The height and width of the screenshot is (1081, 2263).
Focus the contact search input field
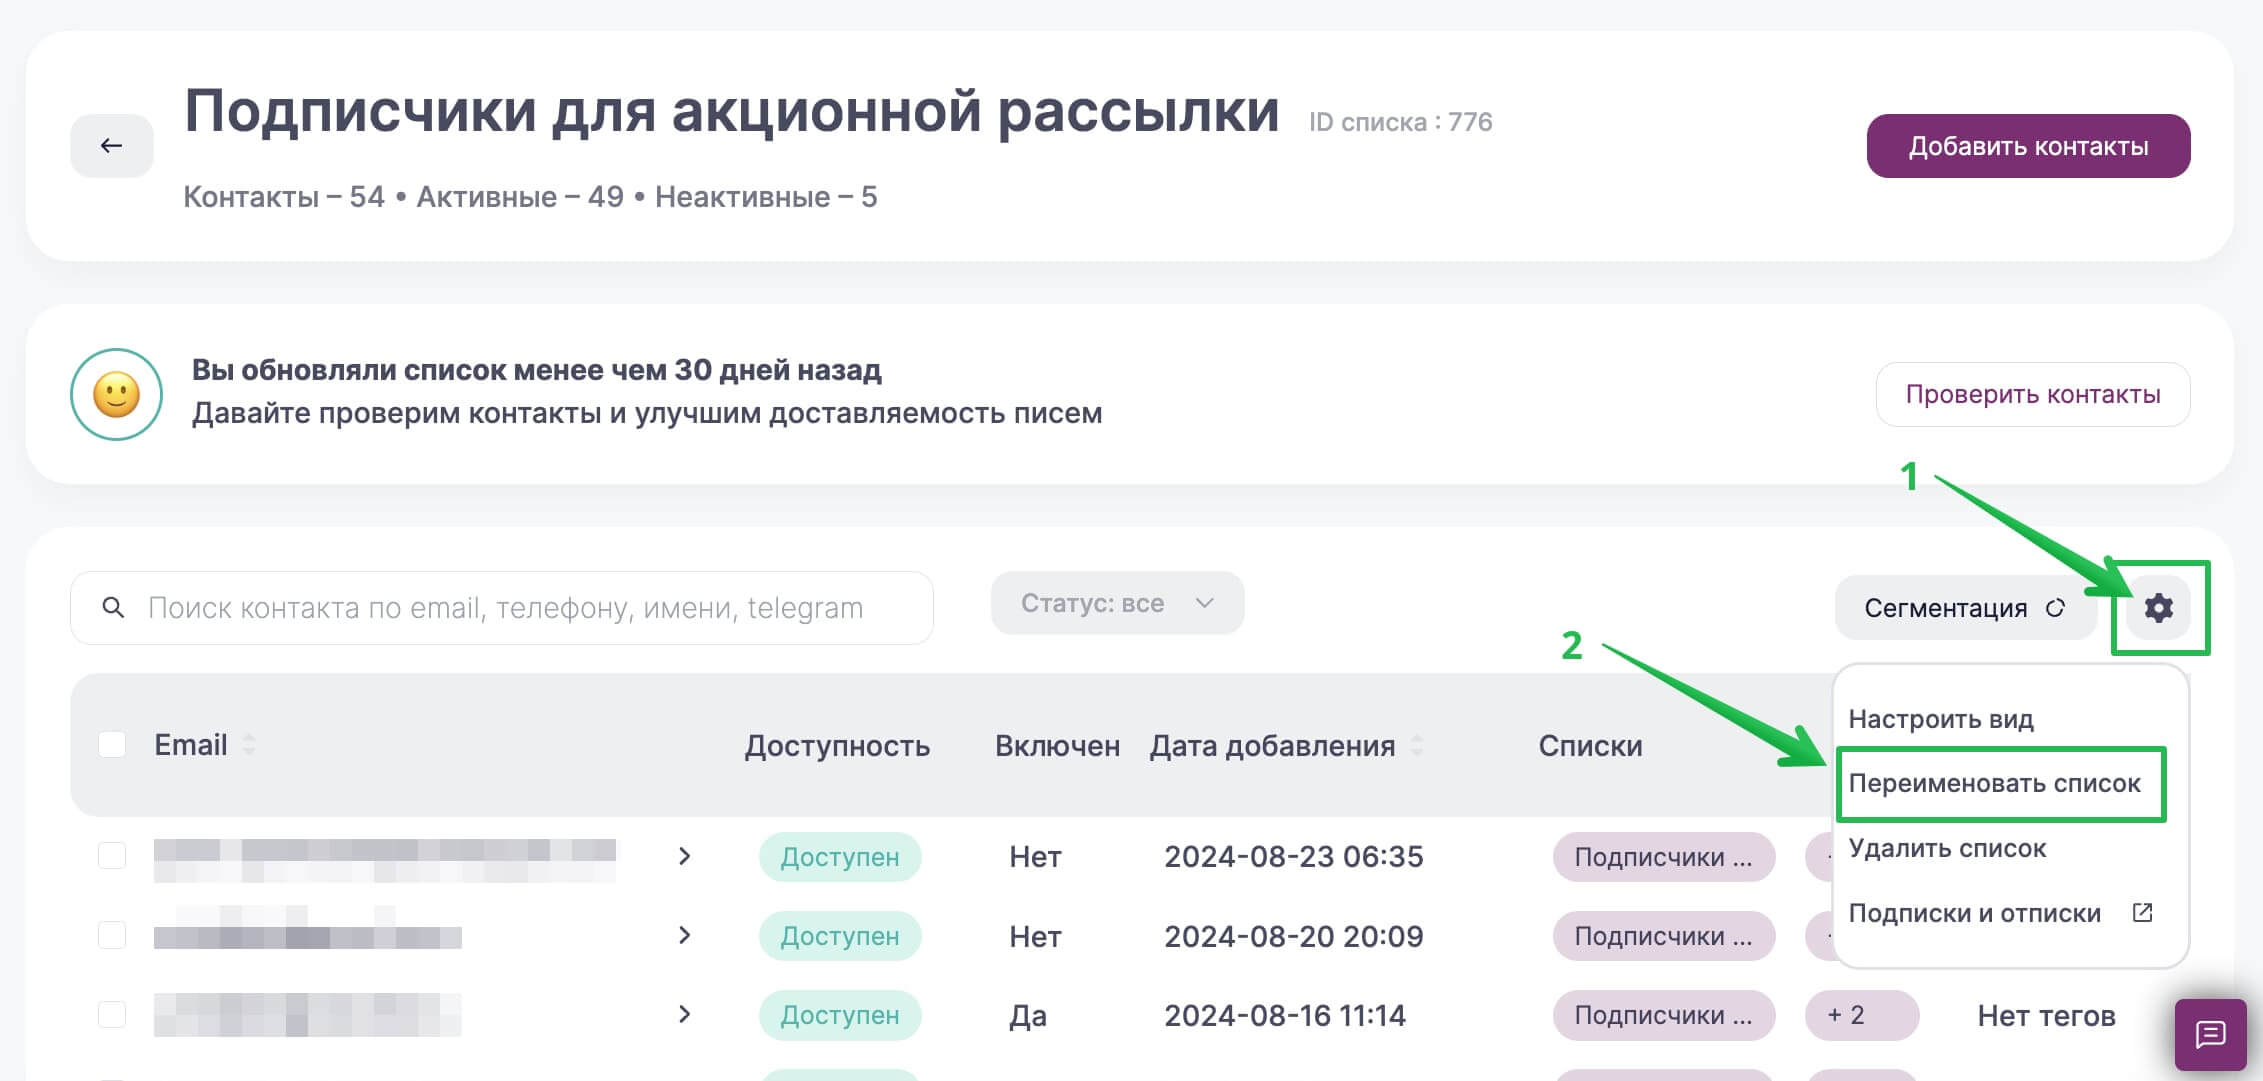(502, 608)
